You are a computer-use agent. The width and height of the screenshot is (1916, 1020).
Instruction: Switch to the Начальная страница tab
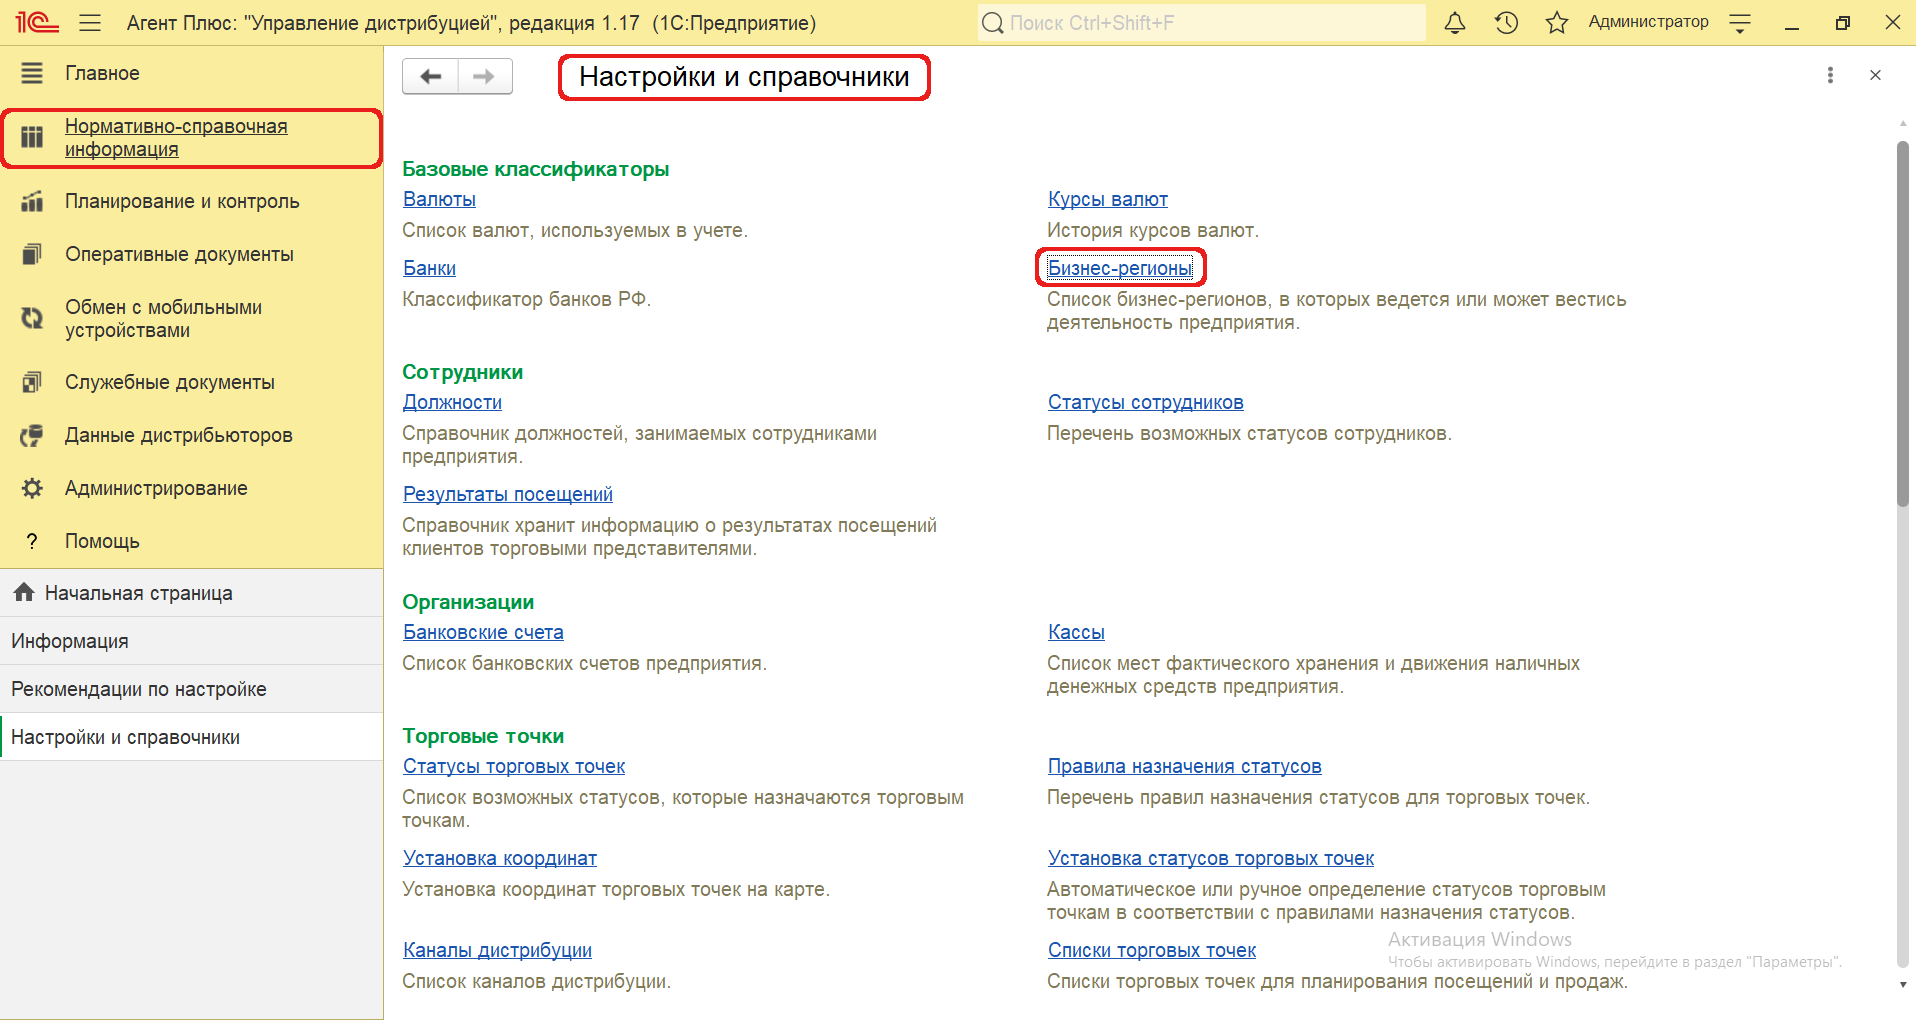click(138, 593)
